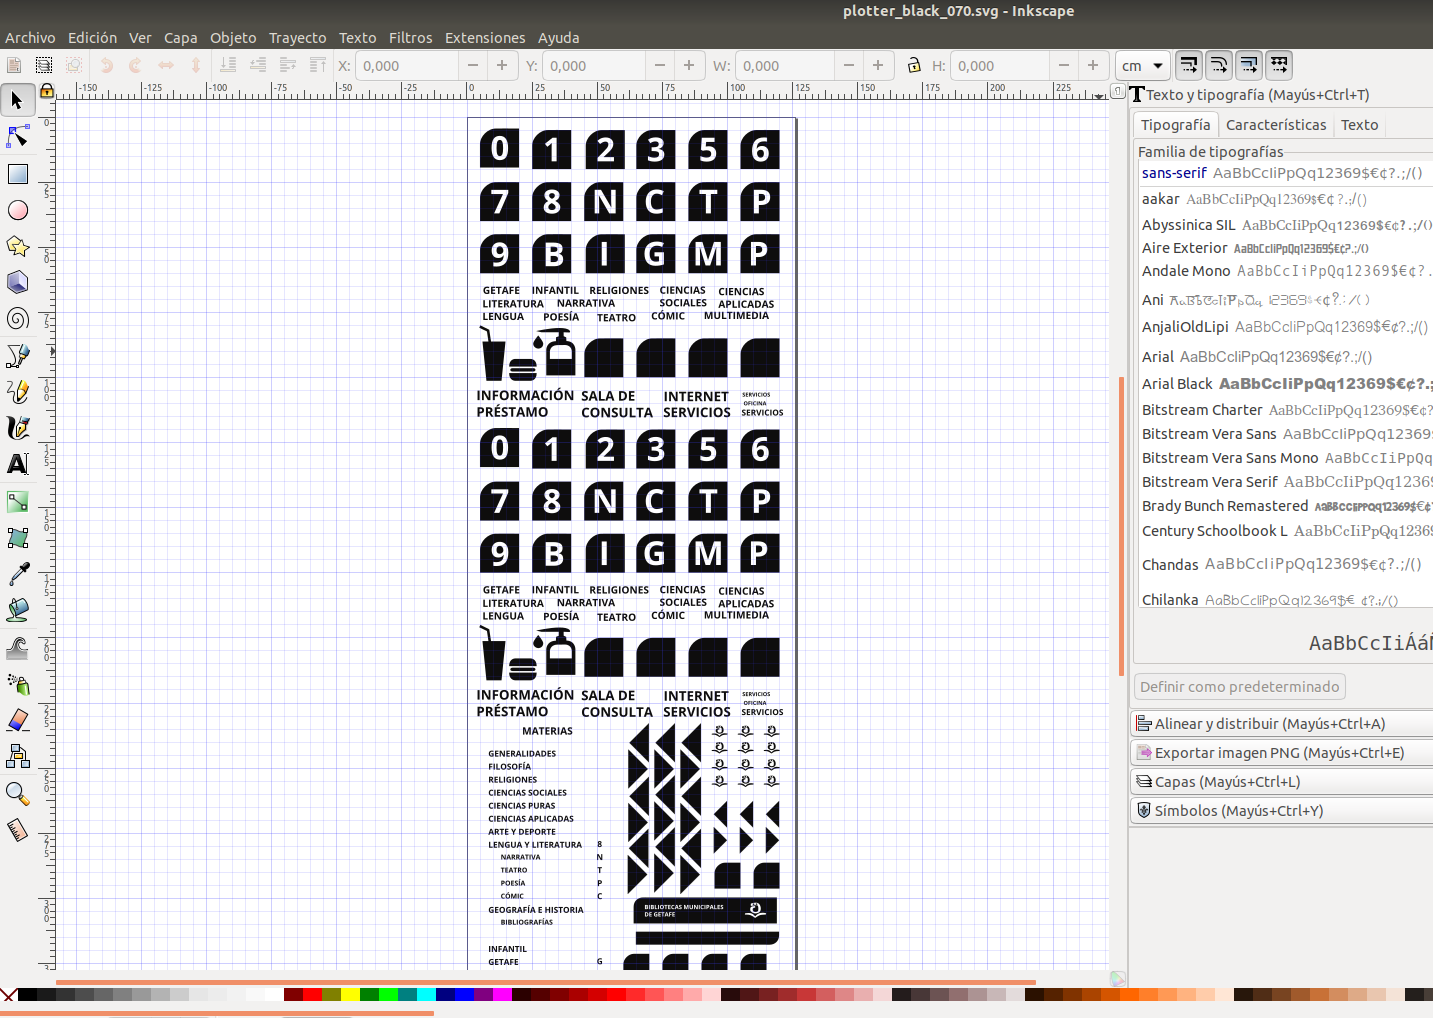Choose the Connector diagram tool

pyautogui.click(x=17, y=756)
